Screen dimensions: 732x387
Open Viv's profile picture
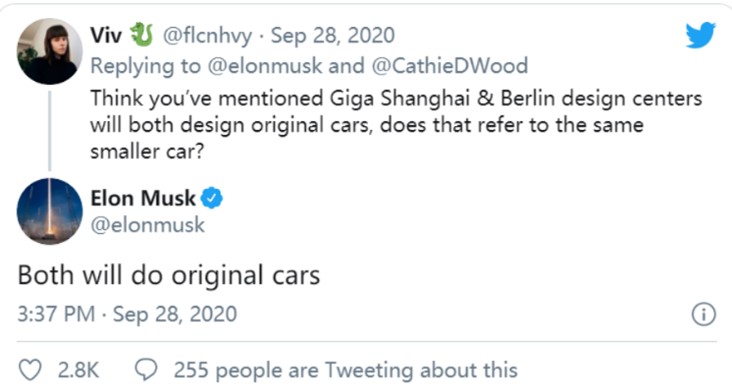(49, 51)
